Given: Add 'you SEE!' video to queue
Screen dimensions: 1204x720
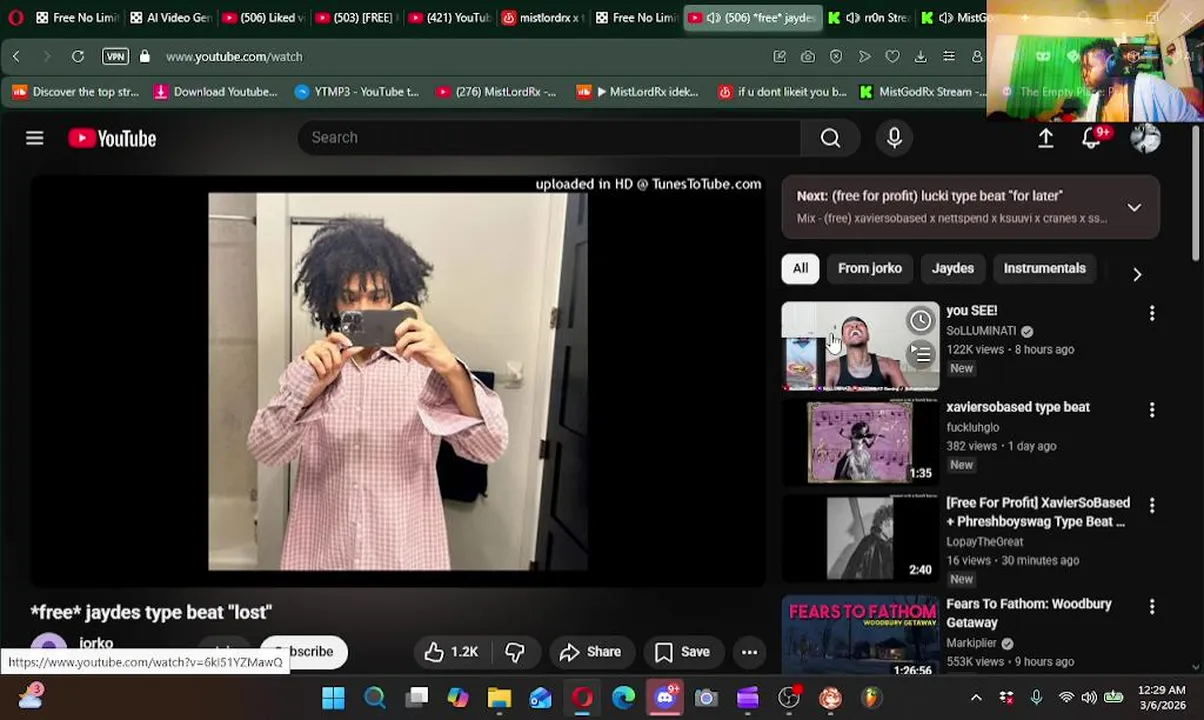Looking at the screenshot, I should 920,354.
